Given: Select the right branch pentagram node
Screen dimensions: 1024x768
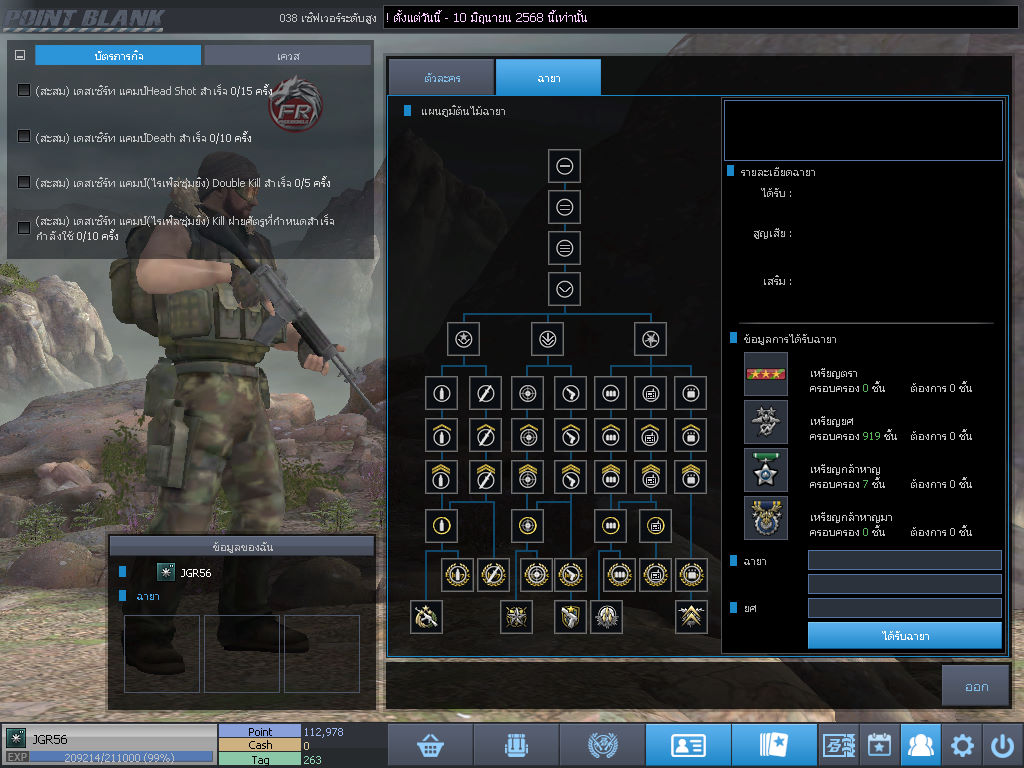Looking at the screenshot, I should coord(650,339).
